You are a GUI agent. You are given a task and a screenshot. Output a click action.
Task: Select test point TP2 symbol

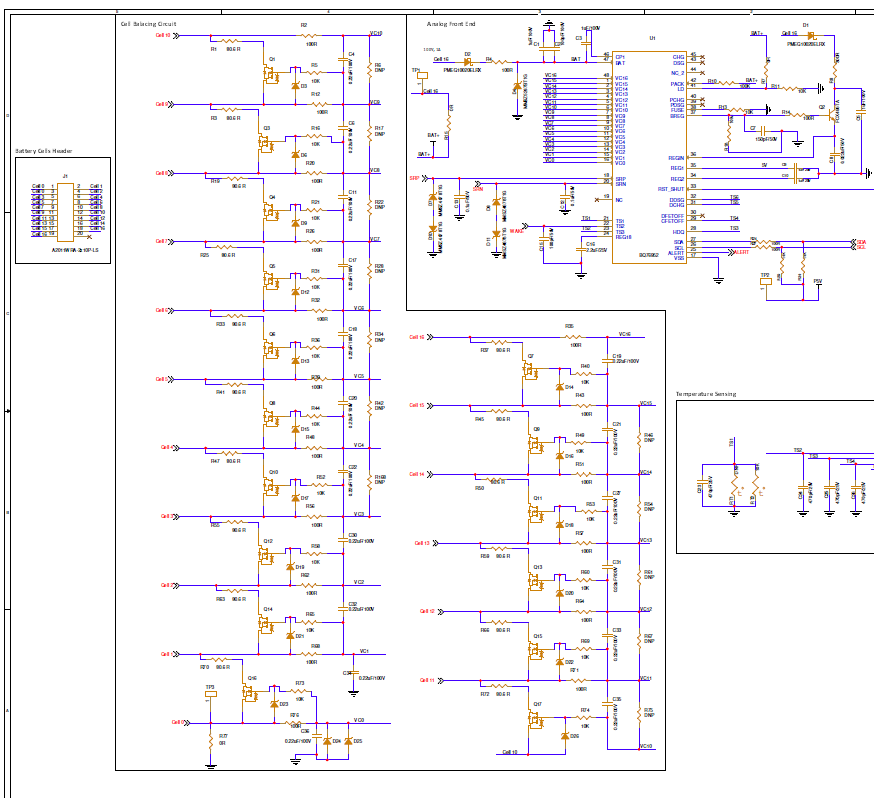(x=766, y=281)
